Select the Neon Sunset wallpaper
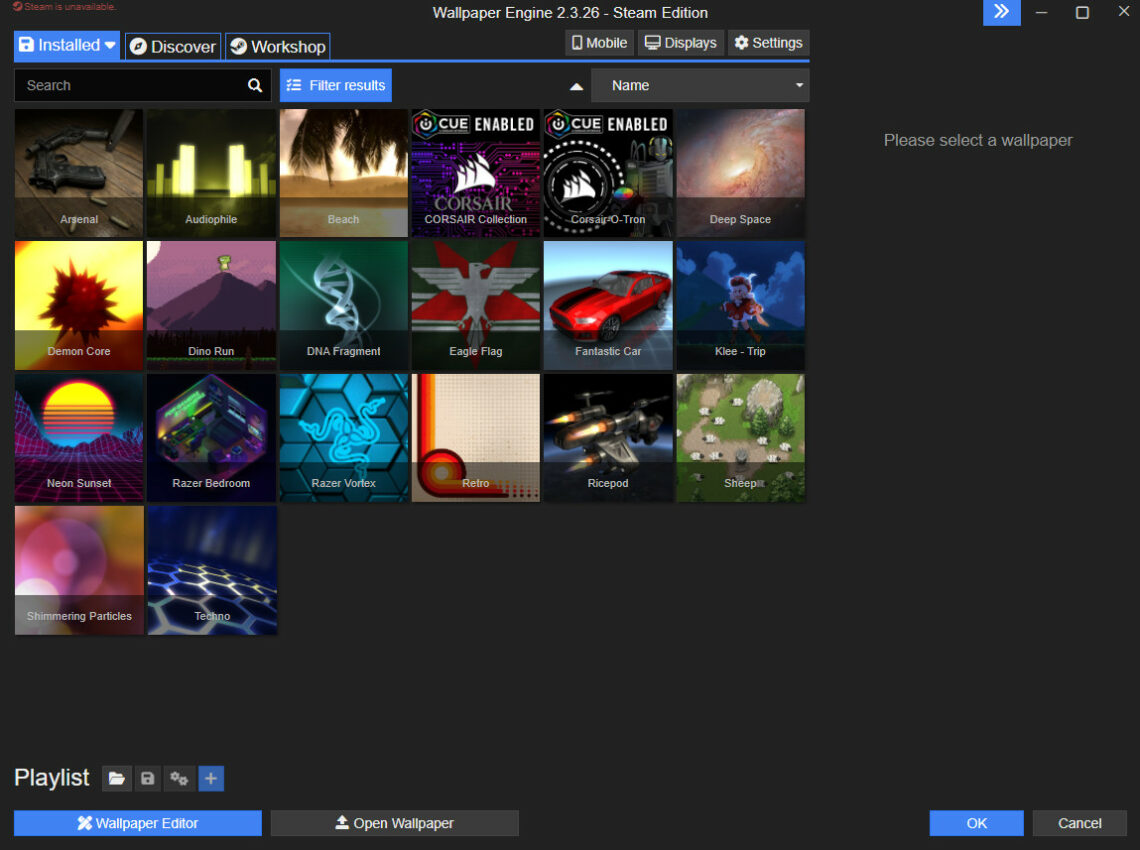Screen dimensions: 1140x850 coord(79,438)
